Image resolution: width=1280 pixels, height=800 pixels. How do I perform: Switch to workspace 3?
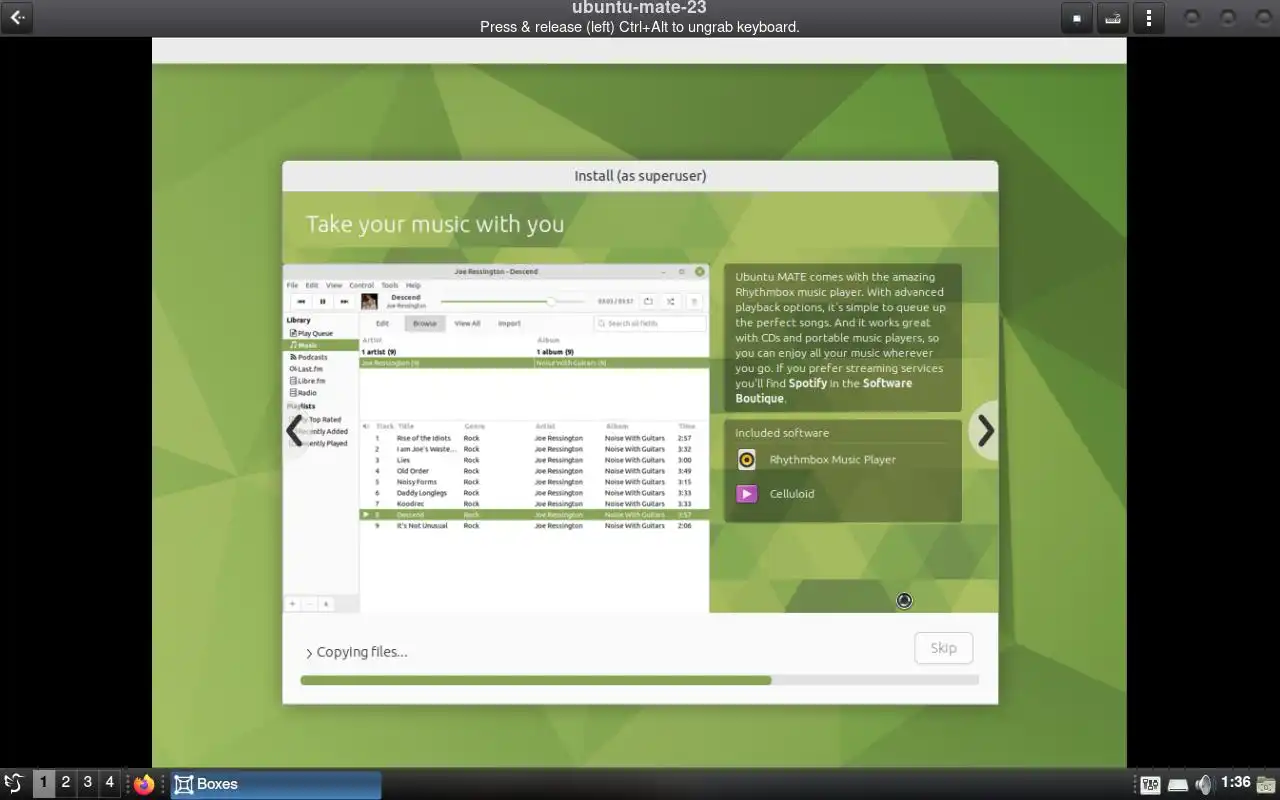[x=88, y=783]
